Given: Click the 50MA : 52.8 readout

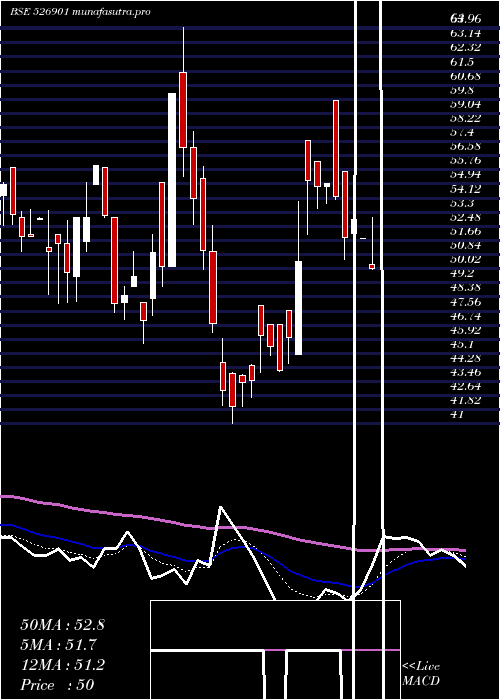Looking at the screenshot, I should coord(62,625).
